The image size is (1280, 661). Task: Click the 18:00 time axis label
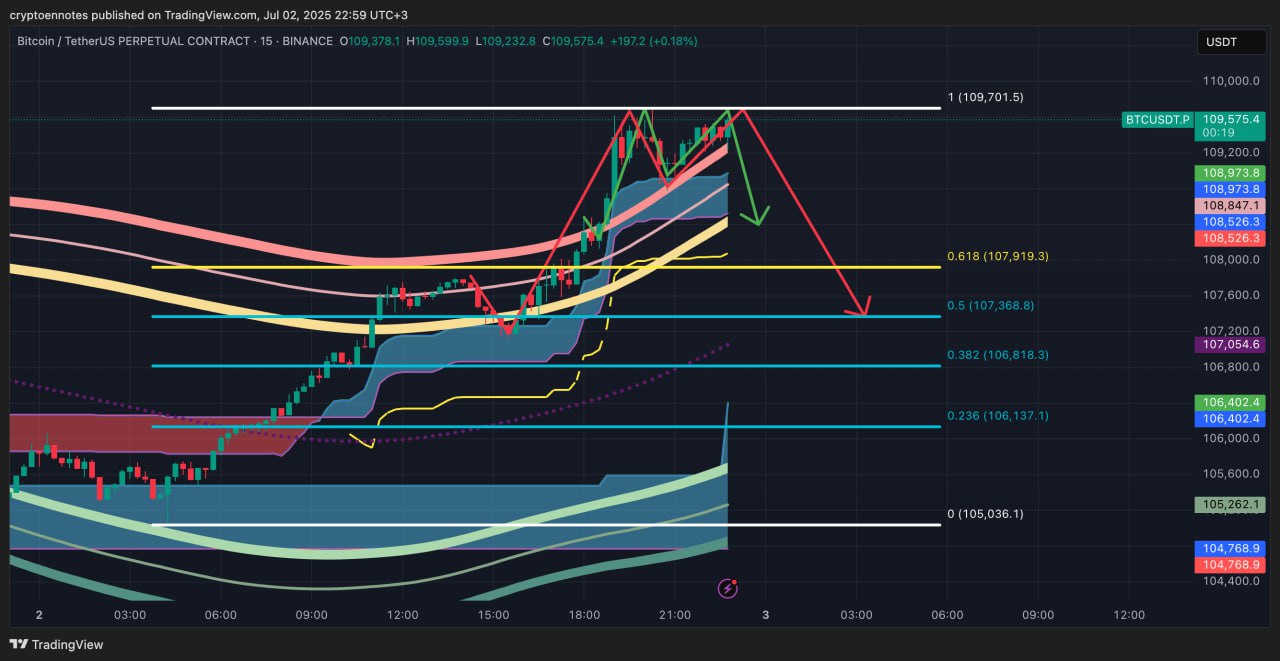584,614
